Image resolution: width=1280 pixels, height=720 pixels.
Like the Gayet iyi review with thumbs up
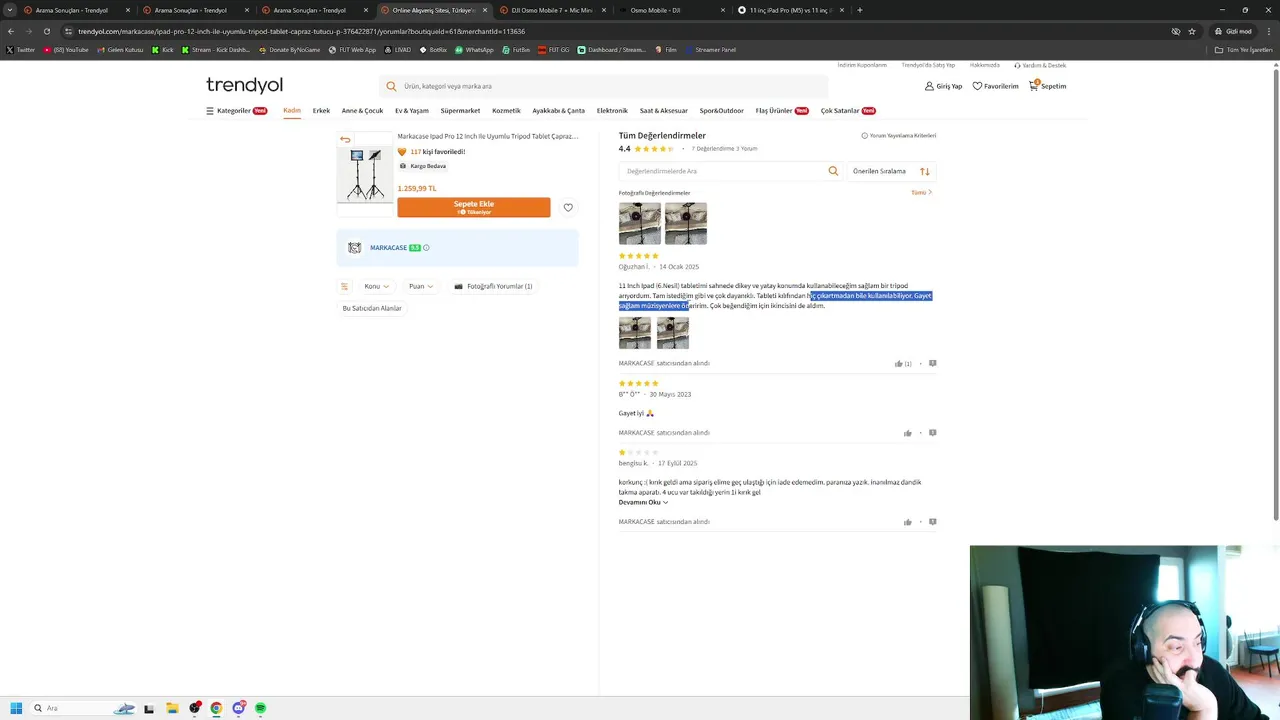point(908,433)
